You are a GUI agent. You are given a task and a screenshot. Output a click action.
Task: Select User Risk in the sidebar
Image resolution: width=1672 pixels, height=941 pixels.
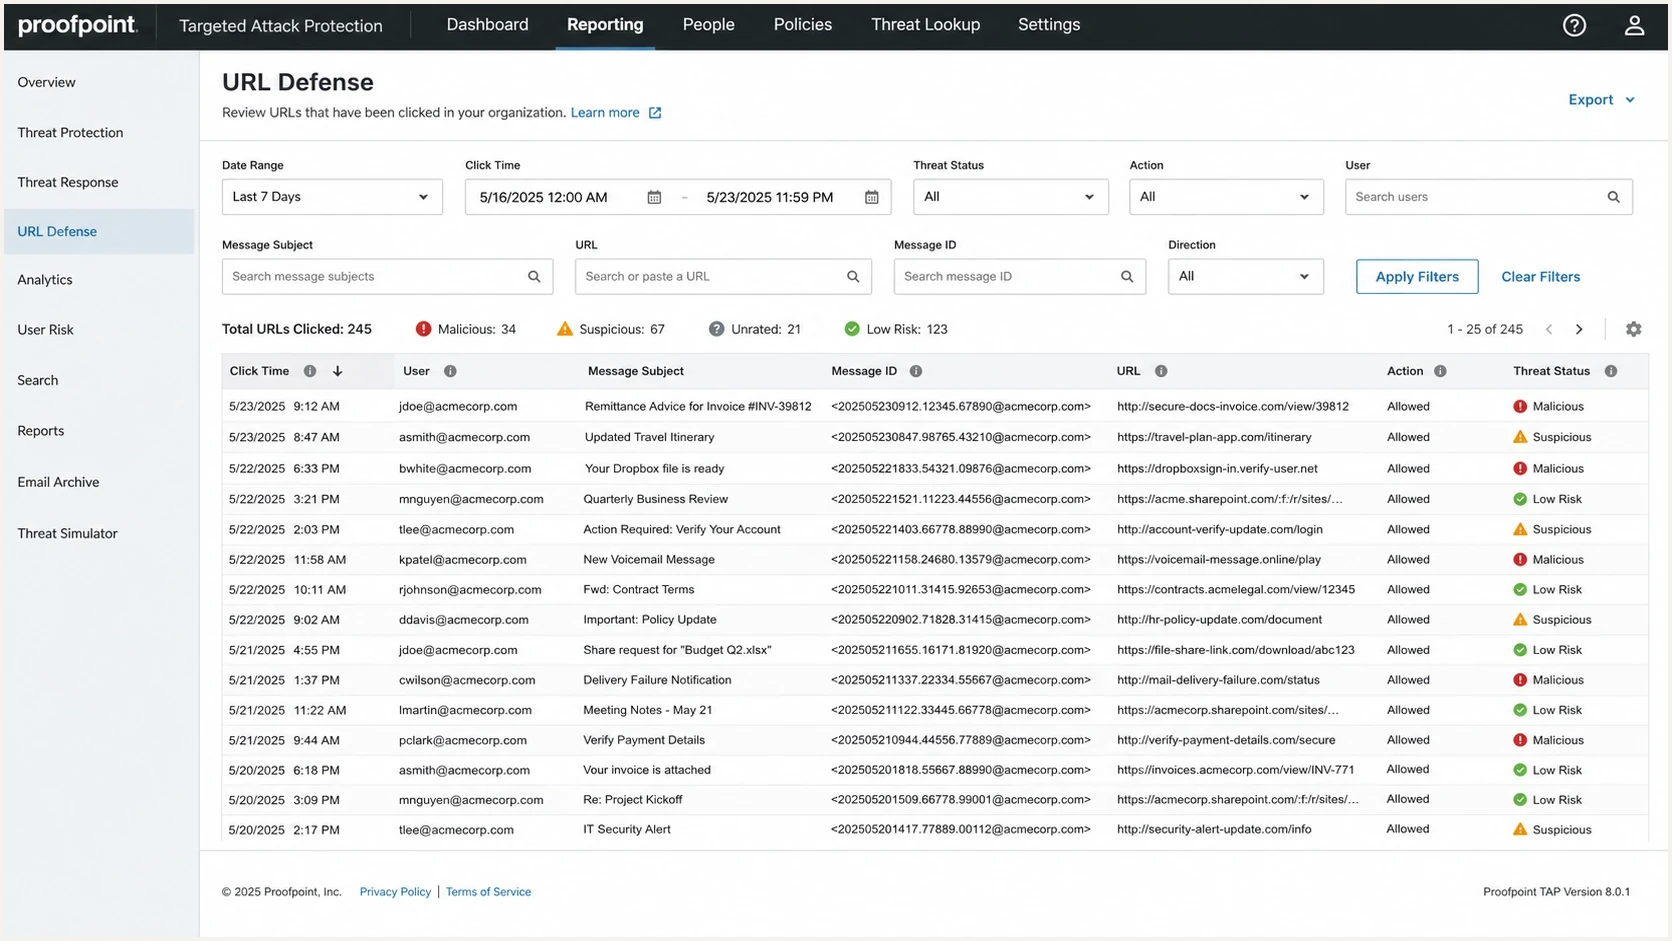pos(45,330)
